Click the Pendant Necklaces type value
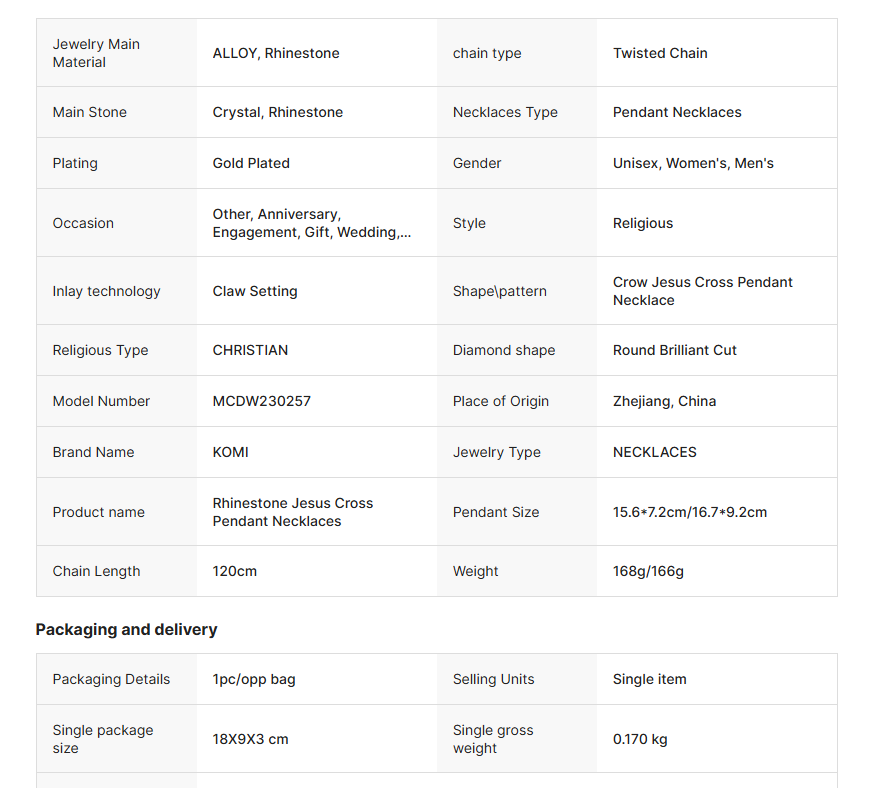This screenshot has width=896, height=788. pos(677,112)
